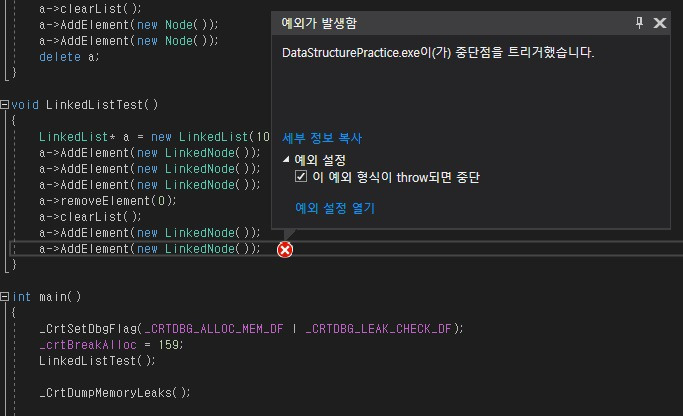Collapse the main function outline

[4, 297]
